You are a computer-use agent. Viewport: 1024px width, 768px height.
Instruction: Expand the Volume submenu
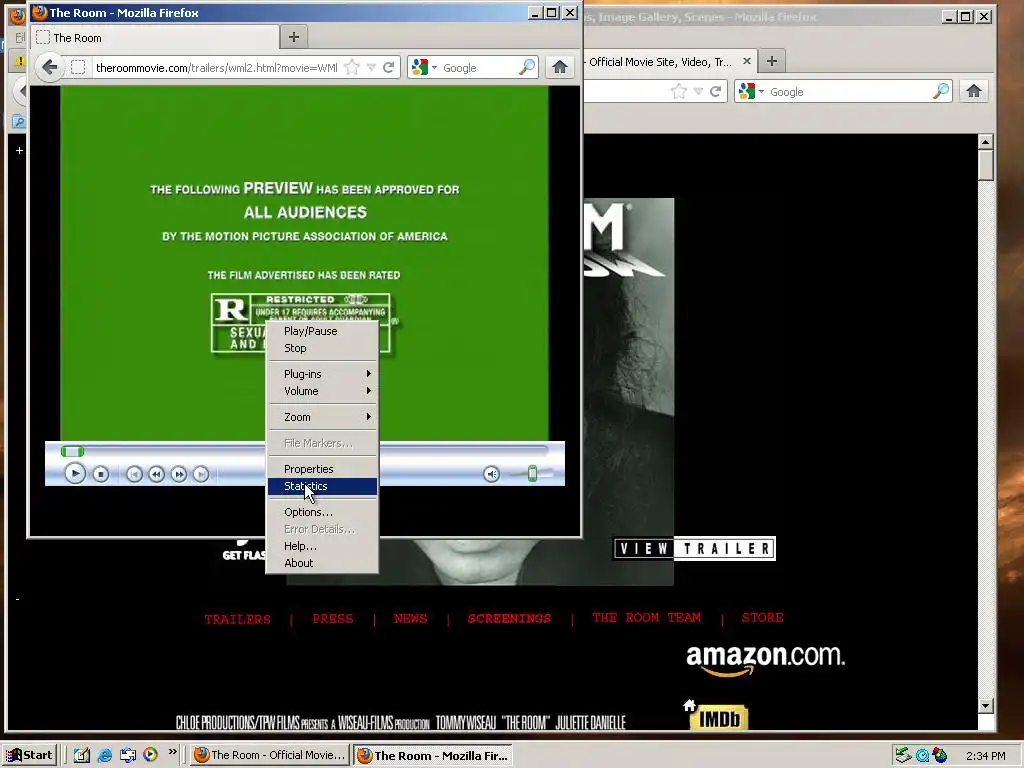[323, 391]
